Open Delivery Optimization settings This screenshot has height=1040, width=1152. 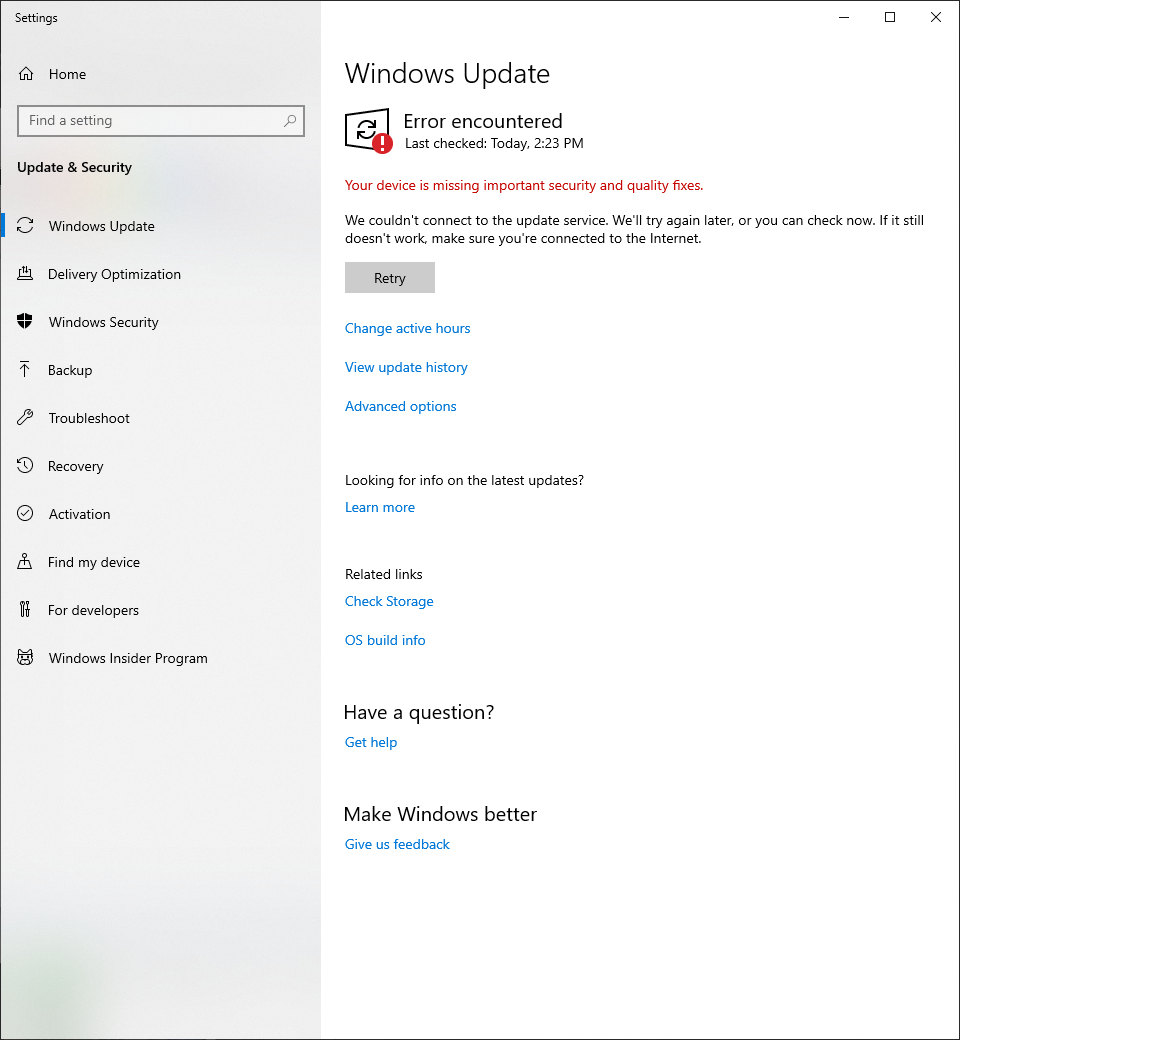[161, 274]
